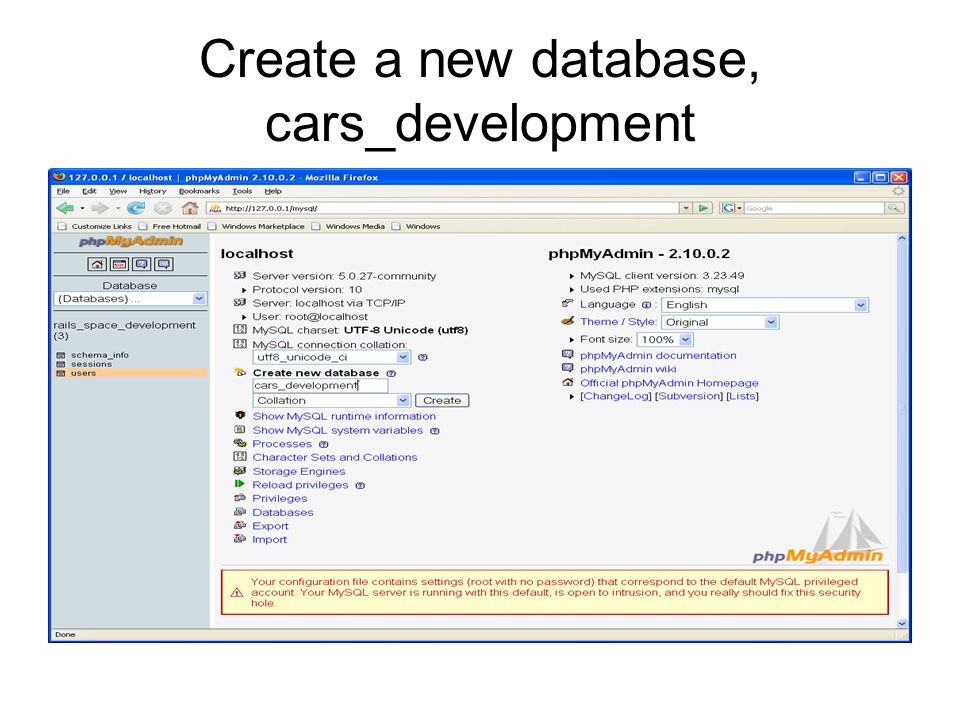The width and height of the screenshot is (960, 720).
Task: Select the sessions table in left panel
Action: (91, 364)
